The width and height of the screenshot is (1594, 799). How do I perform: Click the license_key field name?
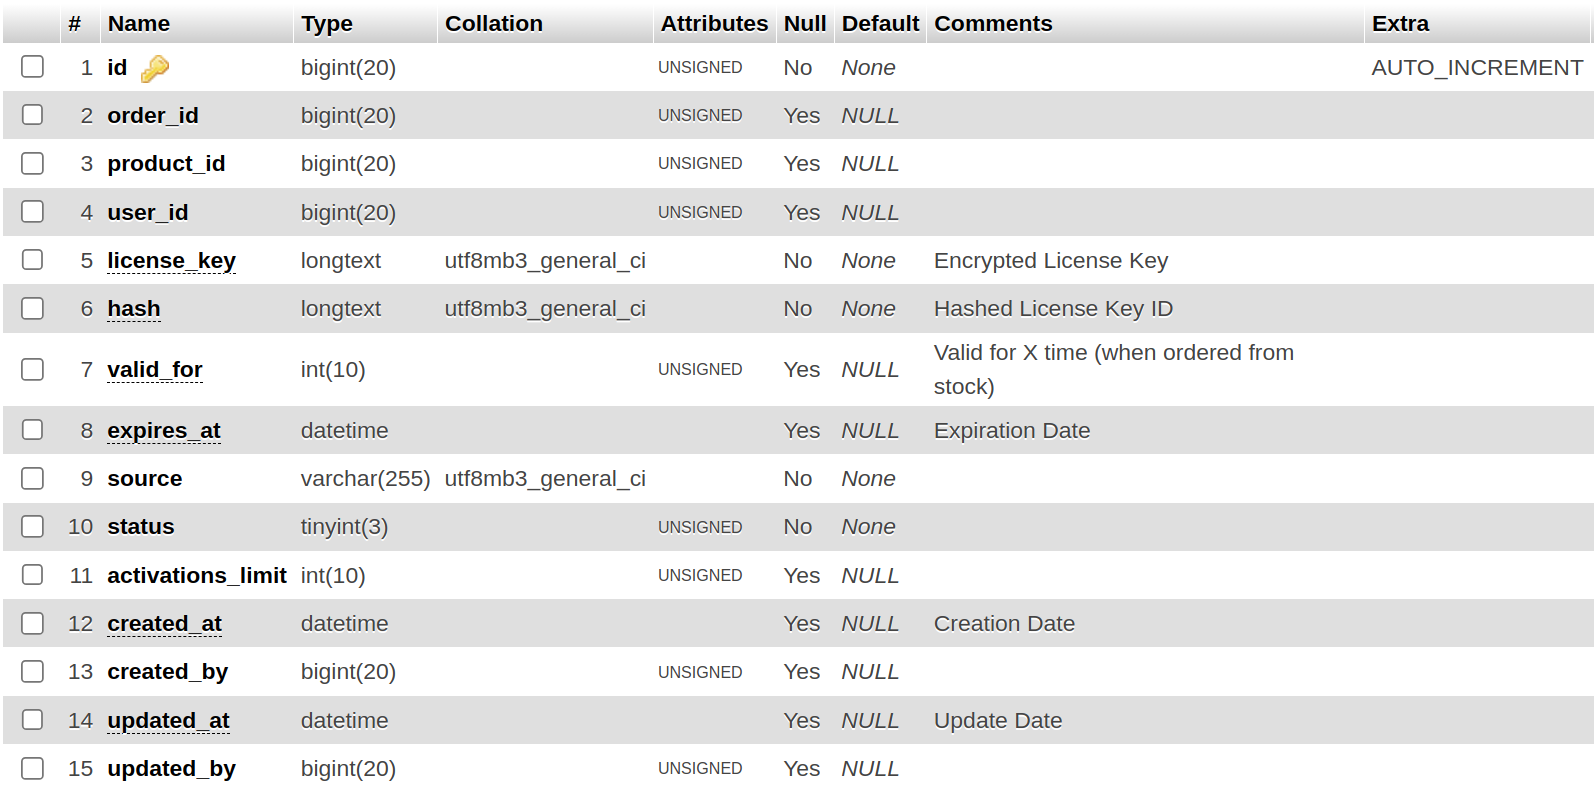coord(171,261)
